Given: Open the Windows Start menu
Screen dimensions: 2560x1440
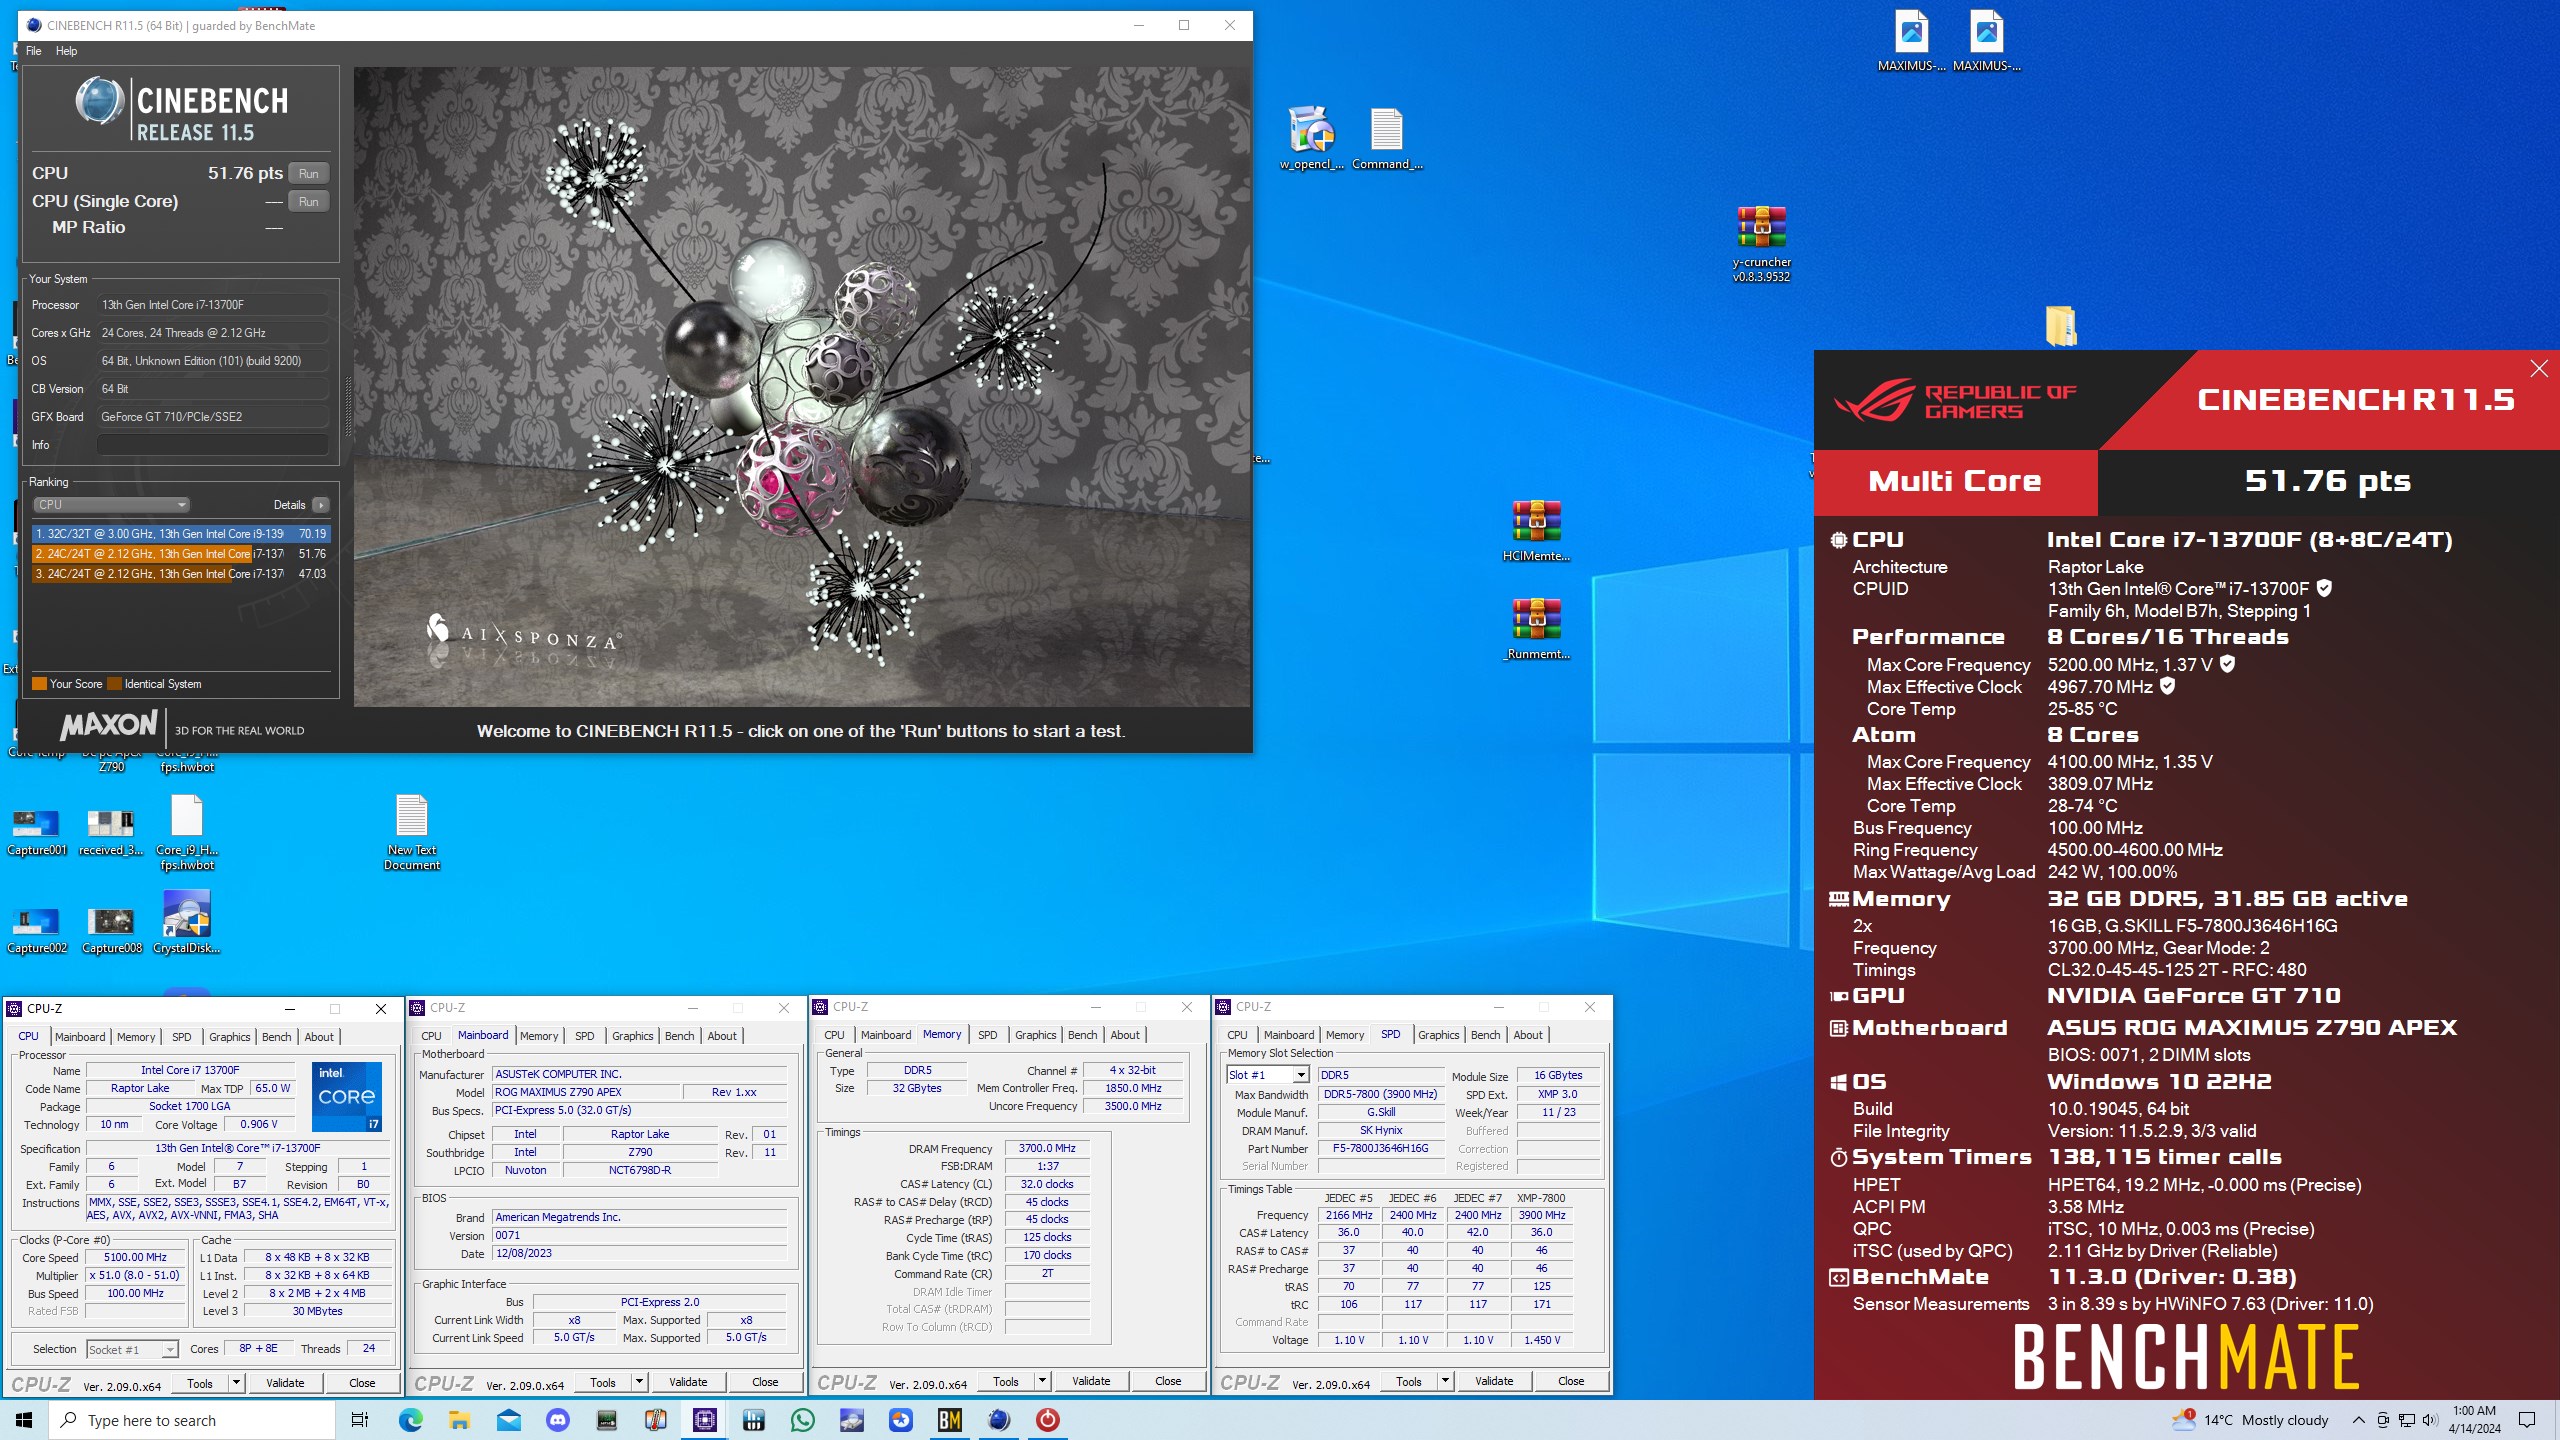Looking at the screenshot, I should tap(24, 1420).
